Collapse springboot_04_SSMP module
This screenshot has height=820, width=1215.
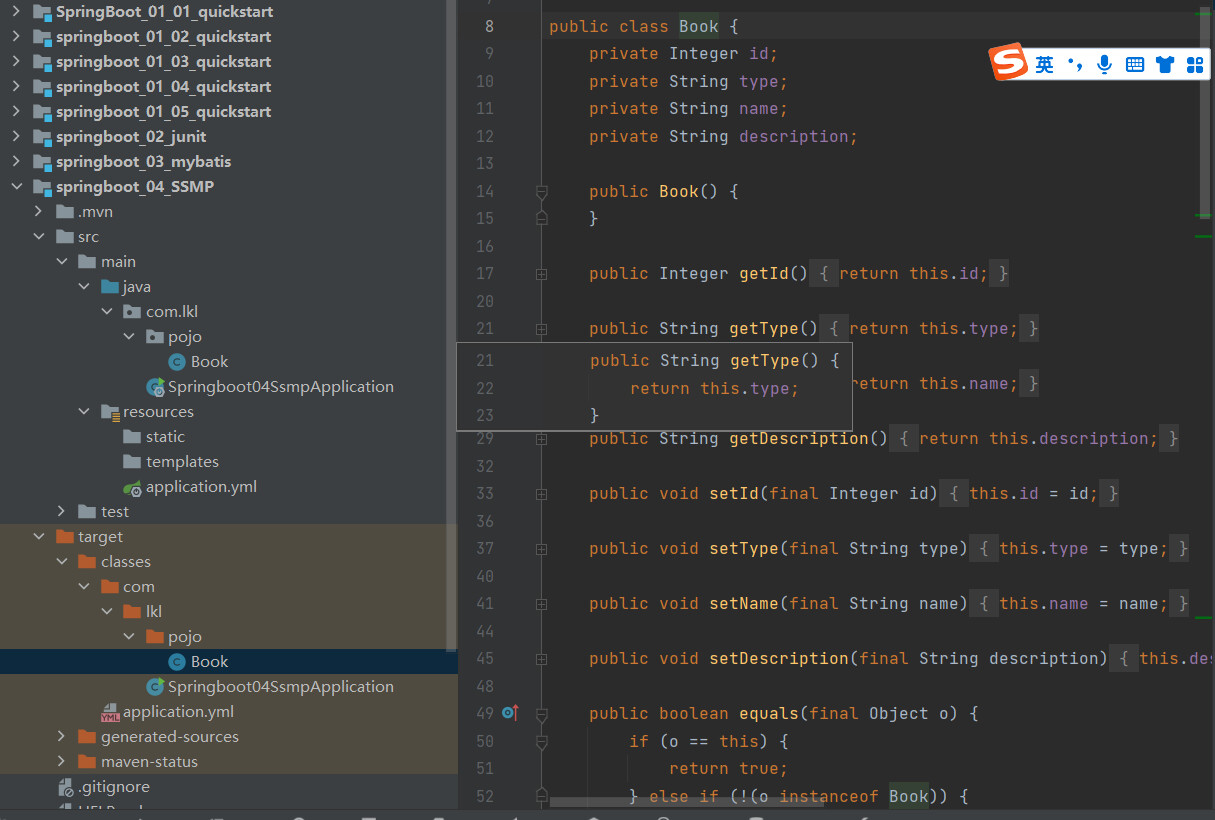16,187
